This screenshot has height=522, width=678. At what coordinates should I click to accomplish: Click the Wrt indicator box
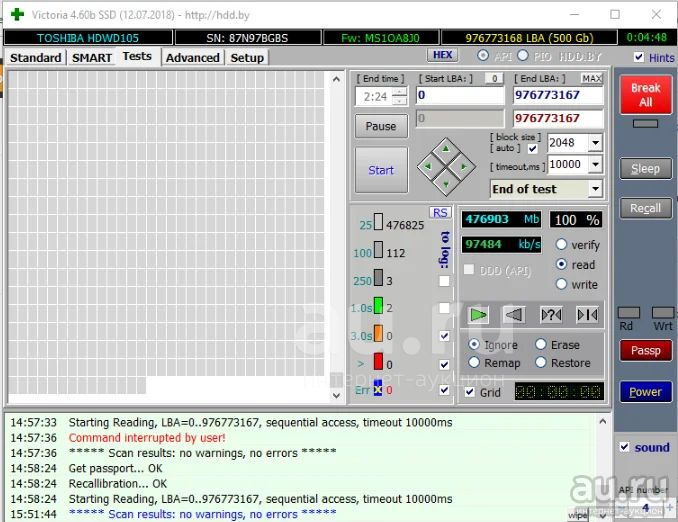(662, 313)
